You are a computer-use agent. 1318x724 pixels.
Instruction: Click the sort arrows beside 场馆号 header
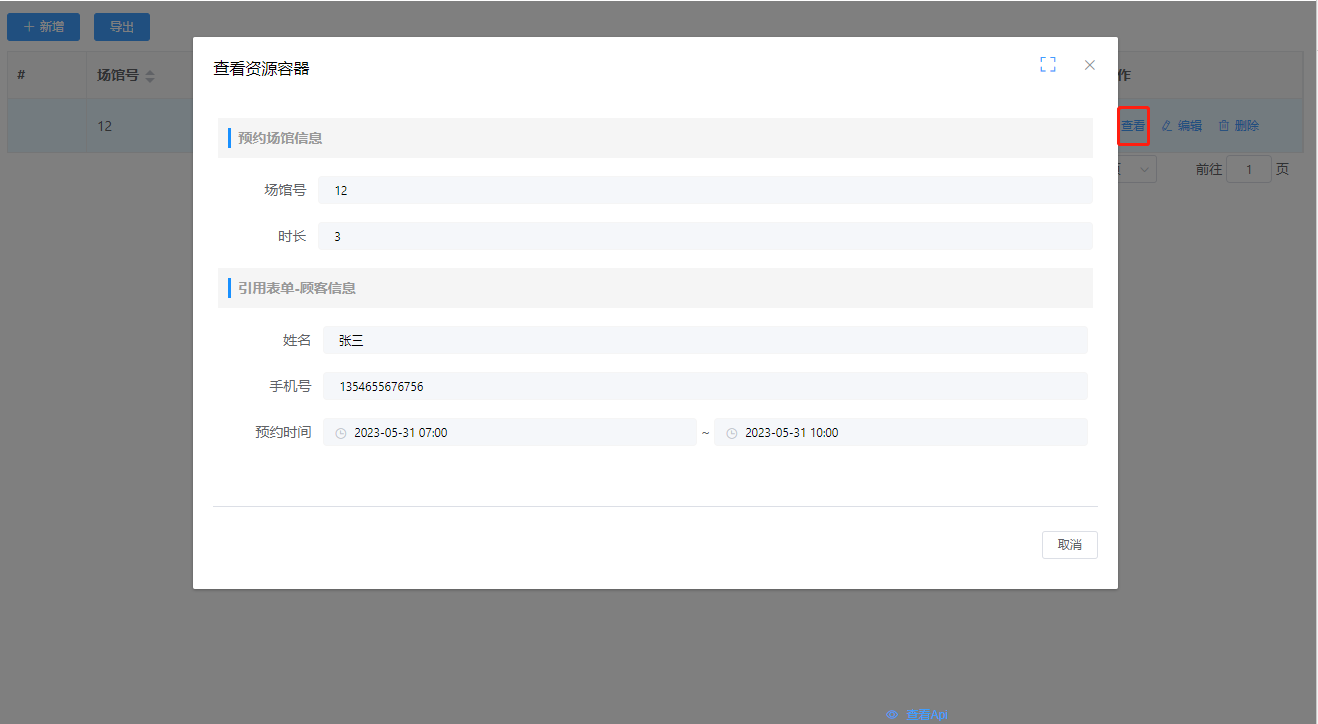click(x=150, y=76)
